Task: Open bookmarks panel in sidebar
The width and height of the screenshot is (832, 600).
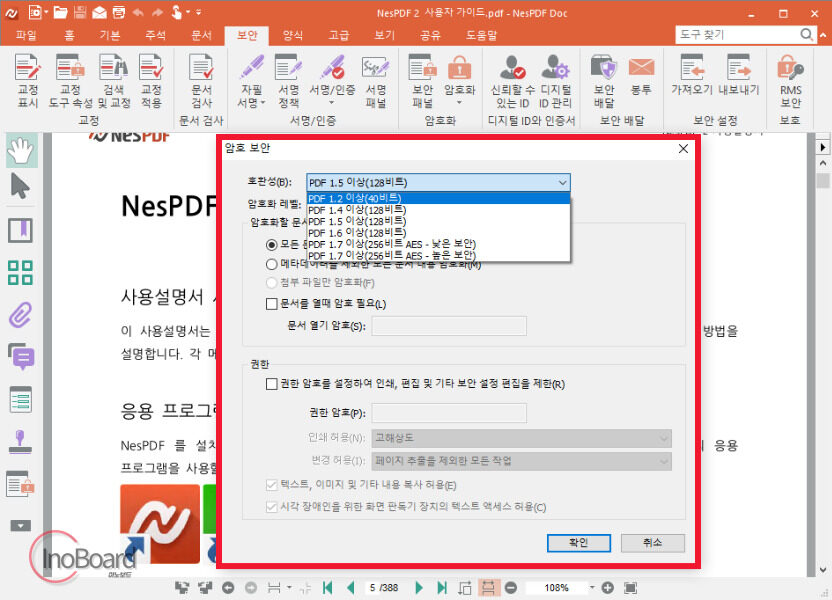Action: [x=21, y=231]
